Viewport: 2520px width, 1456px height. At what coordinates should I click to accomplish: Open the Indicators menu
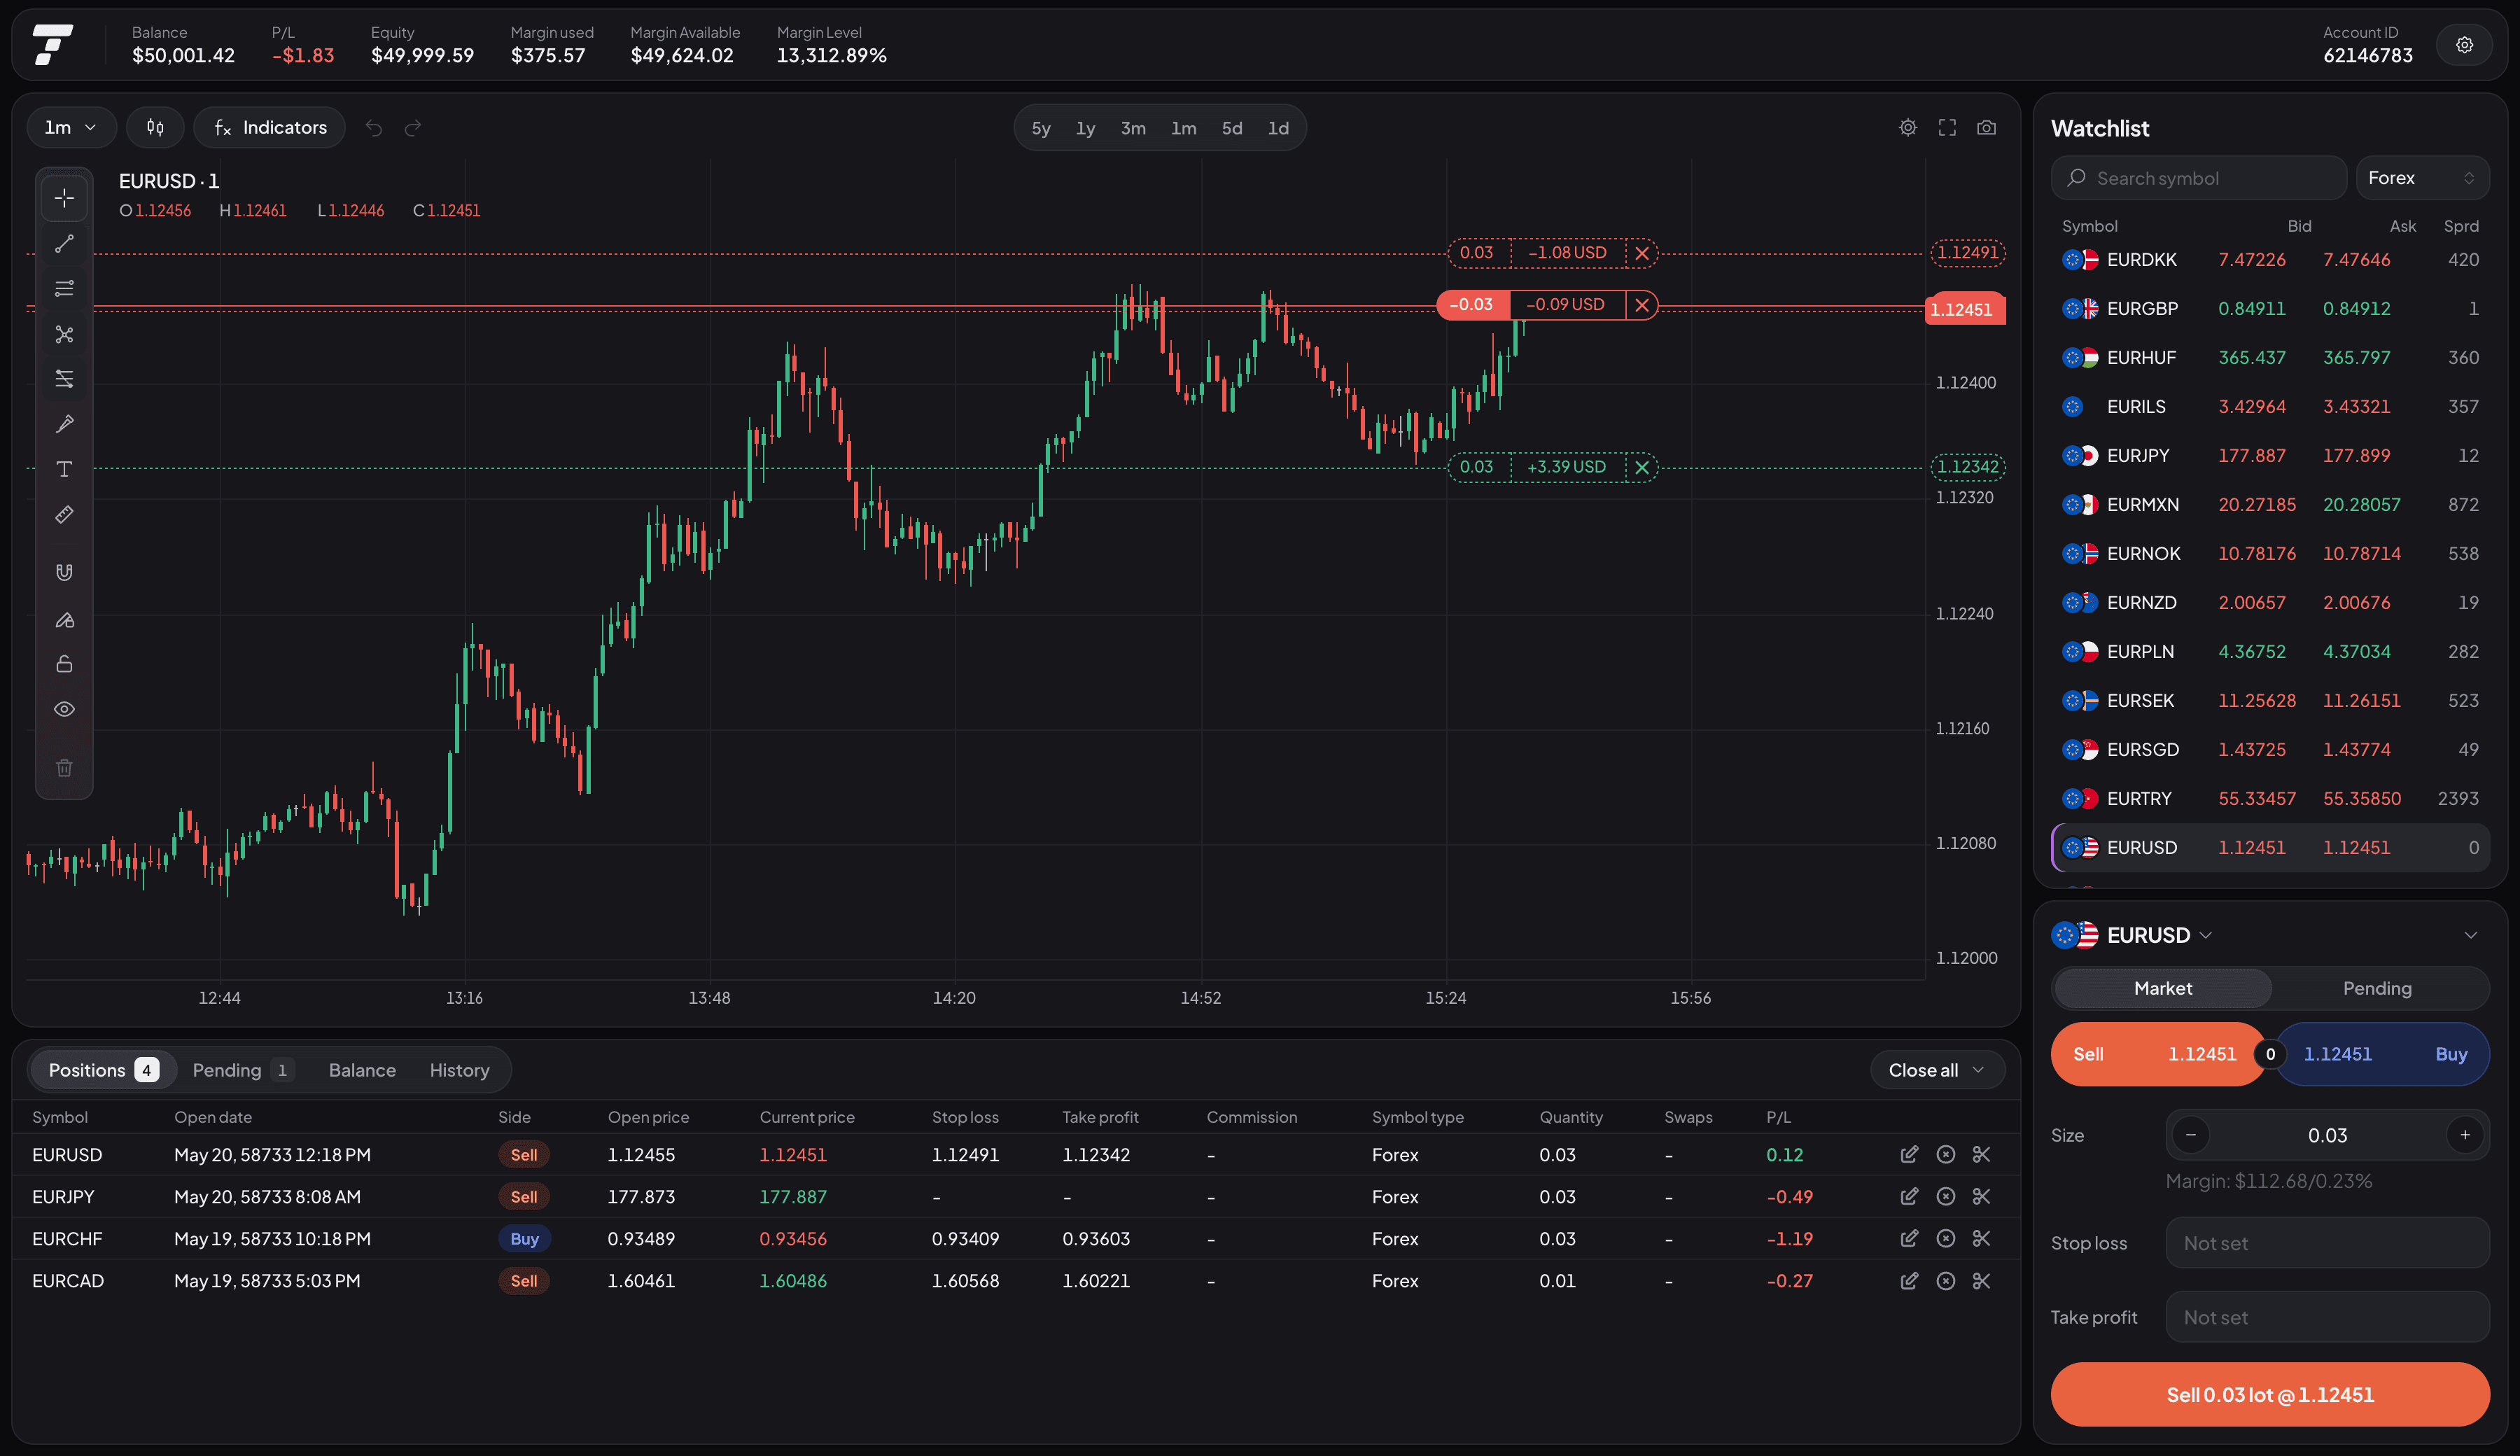click(x=270, y=127)
